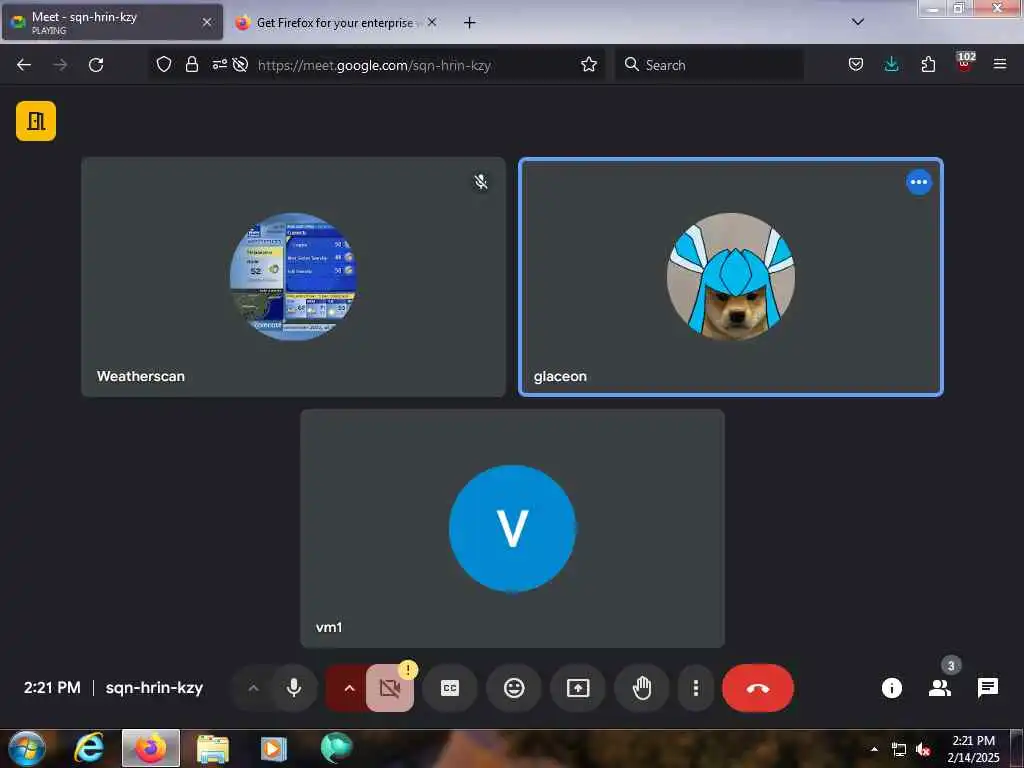
Task: Open the Windows Start orb
Action: coord(26,749)
